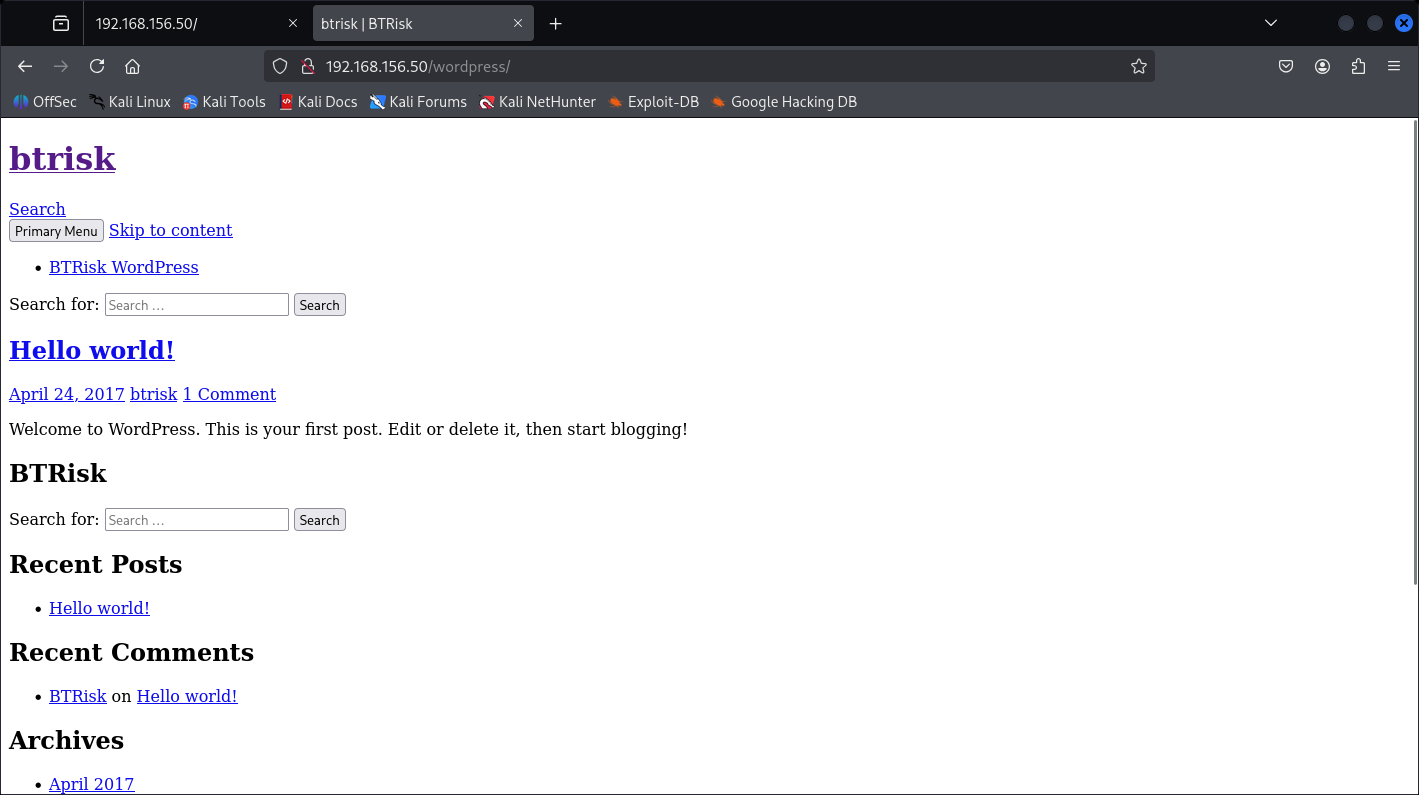Viewport: 1419px width, 795px height.
Task: Open the OffSec bookmark
Action: point(45,102)
